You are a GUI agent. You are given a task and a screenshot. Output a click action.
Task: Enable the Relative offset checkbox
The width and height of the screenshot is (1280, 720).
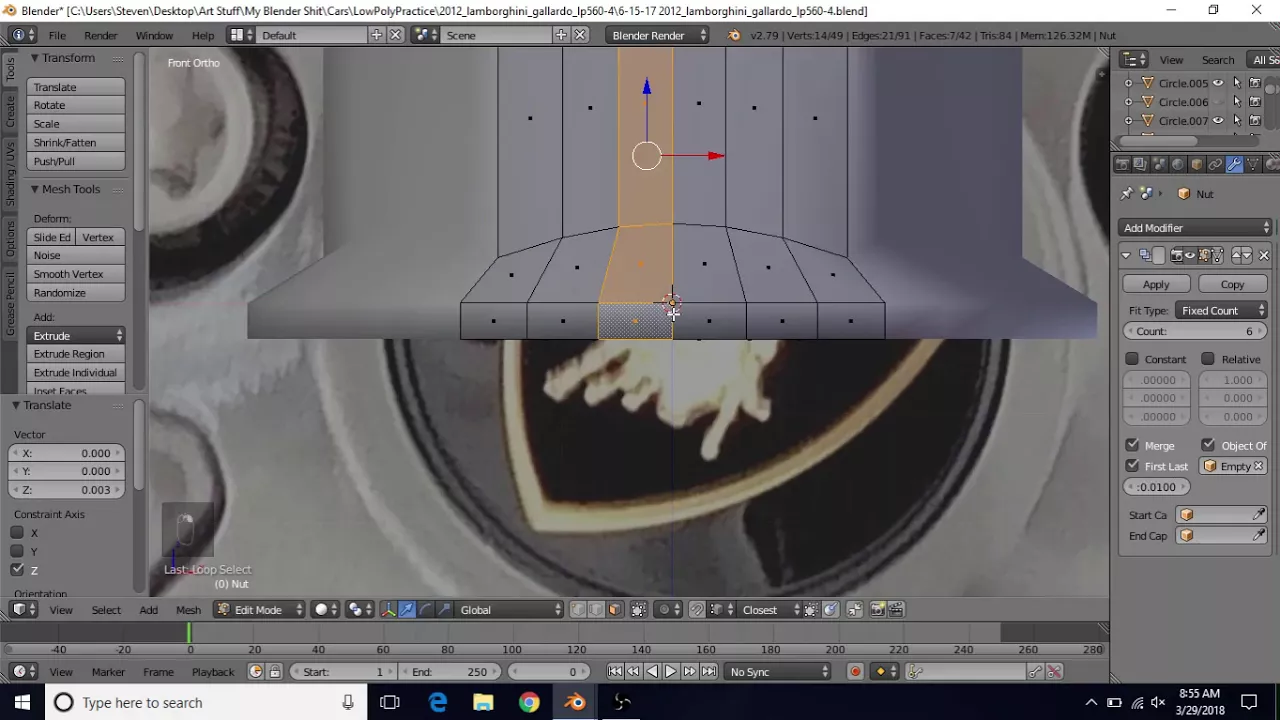point(1208,359)
